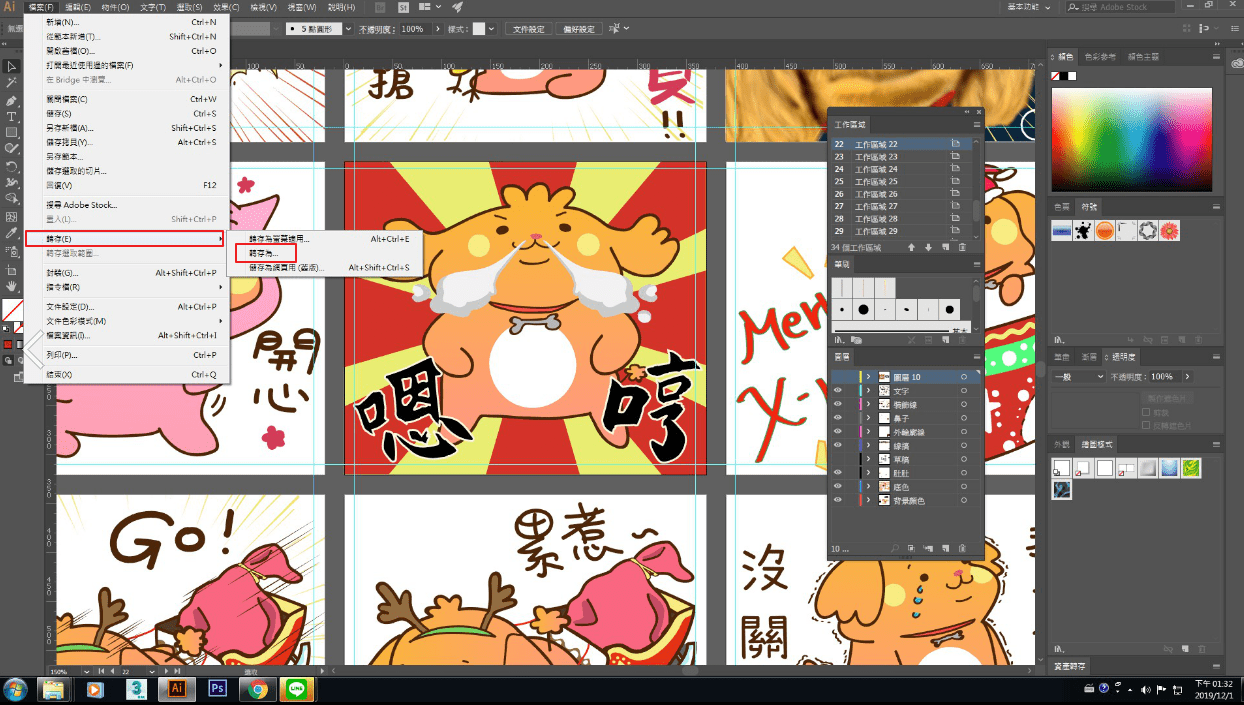Viewport: 1244px width, 705px height.
Task: Hide the 背景顏色 layer
Action: (838, 499)
